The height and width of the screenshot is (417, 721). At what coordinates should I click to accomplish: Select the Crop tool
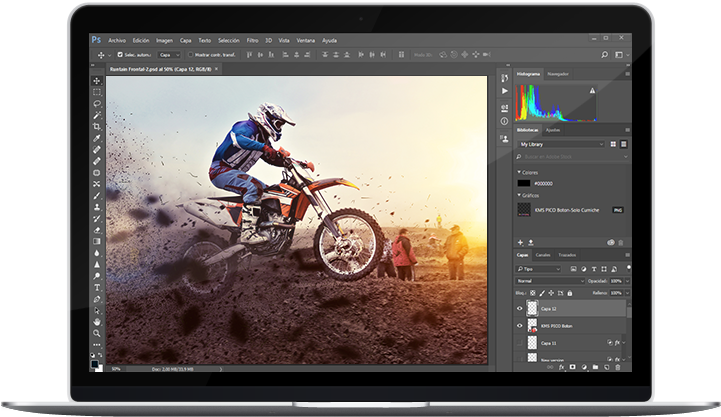coord(97,126)
